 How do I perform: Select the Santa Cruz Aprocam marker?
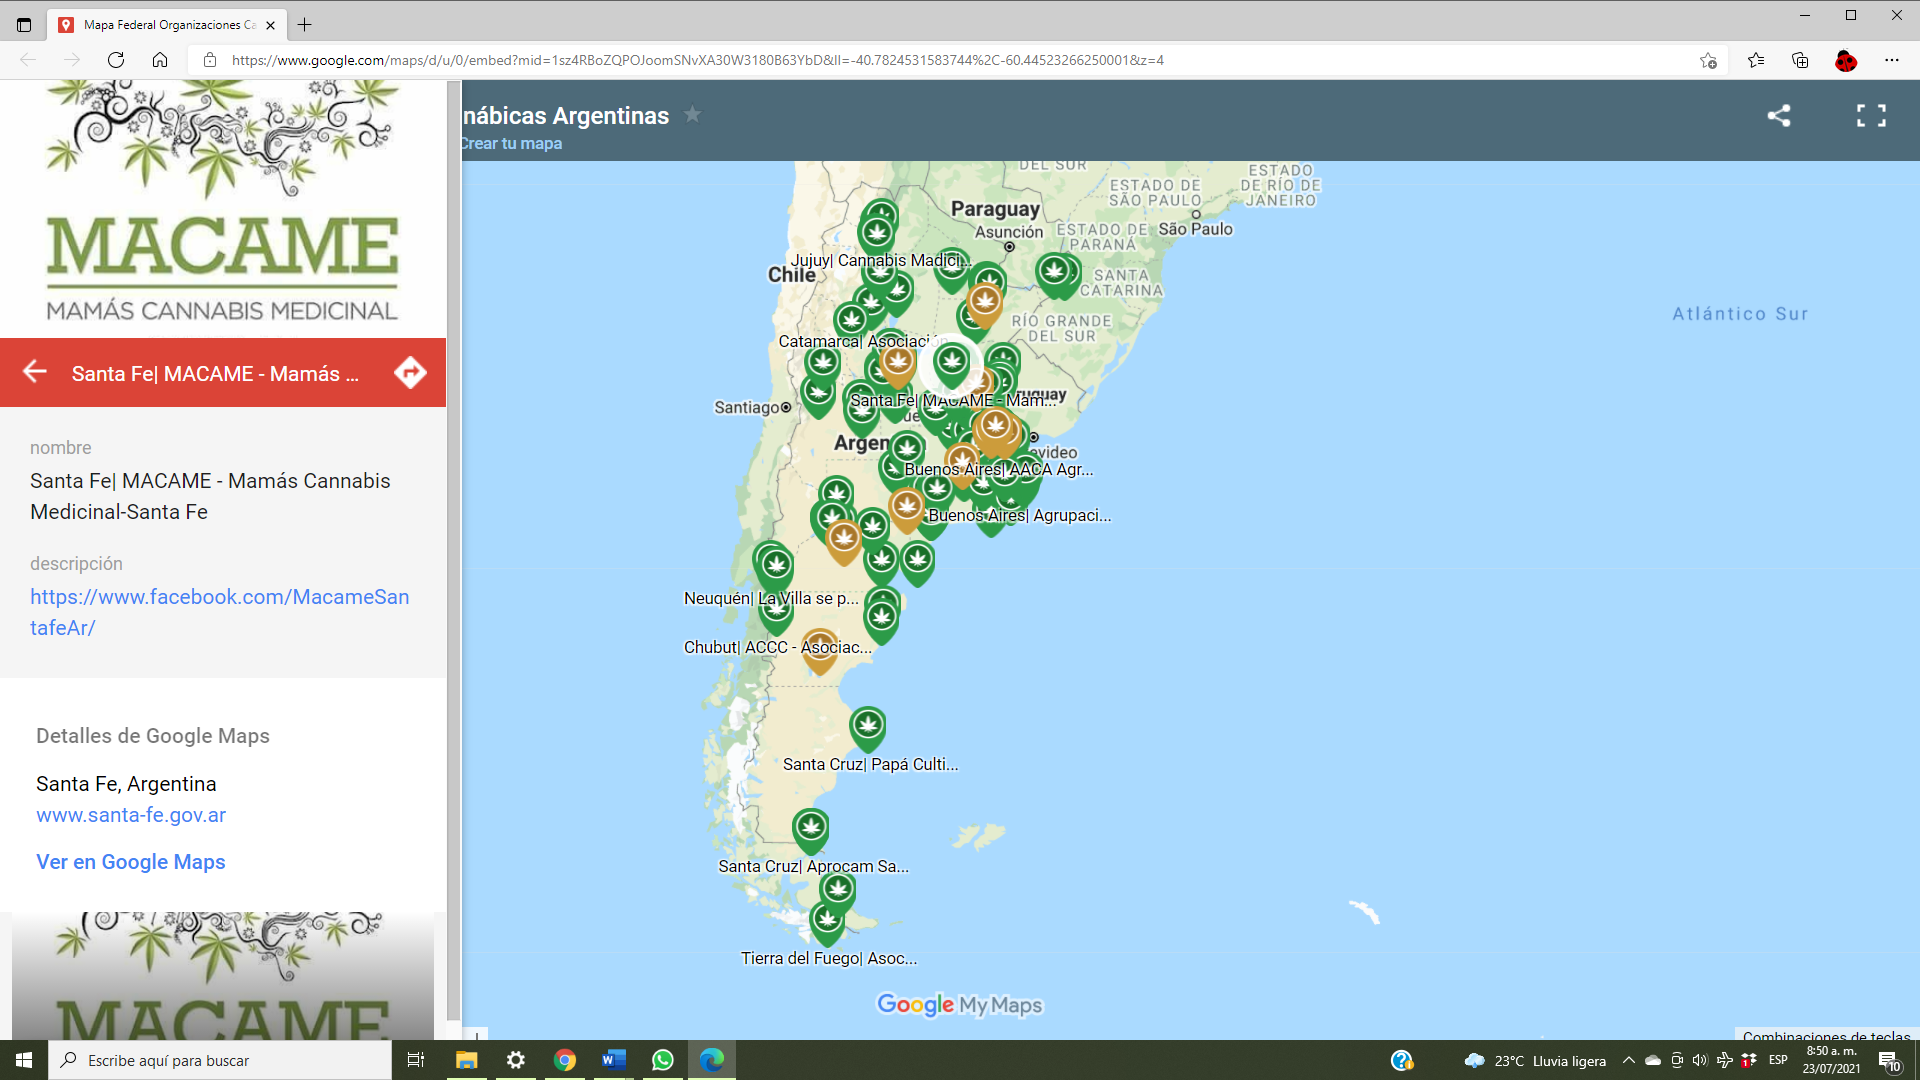point(811,830)
